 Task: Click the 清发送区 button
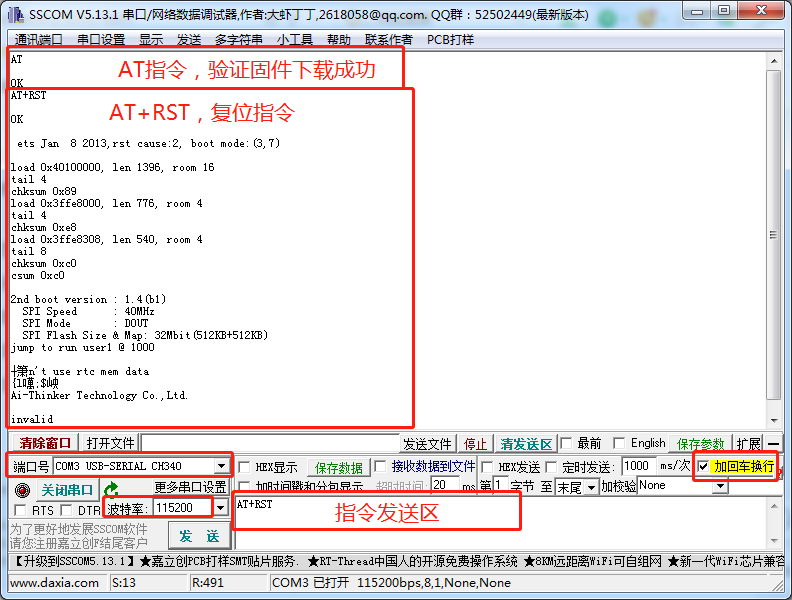click(526, 444)
